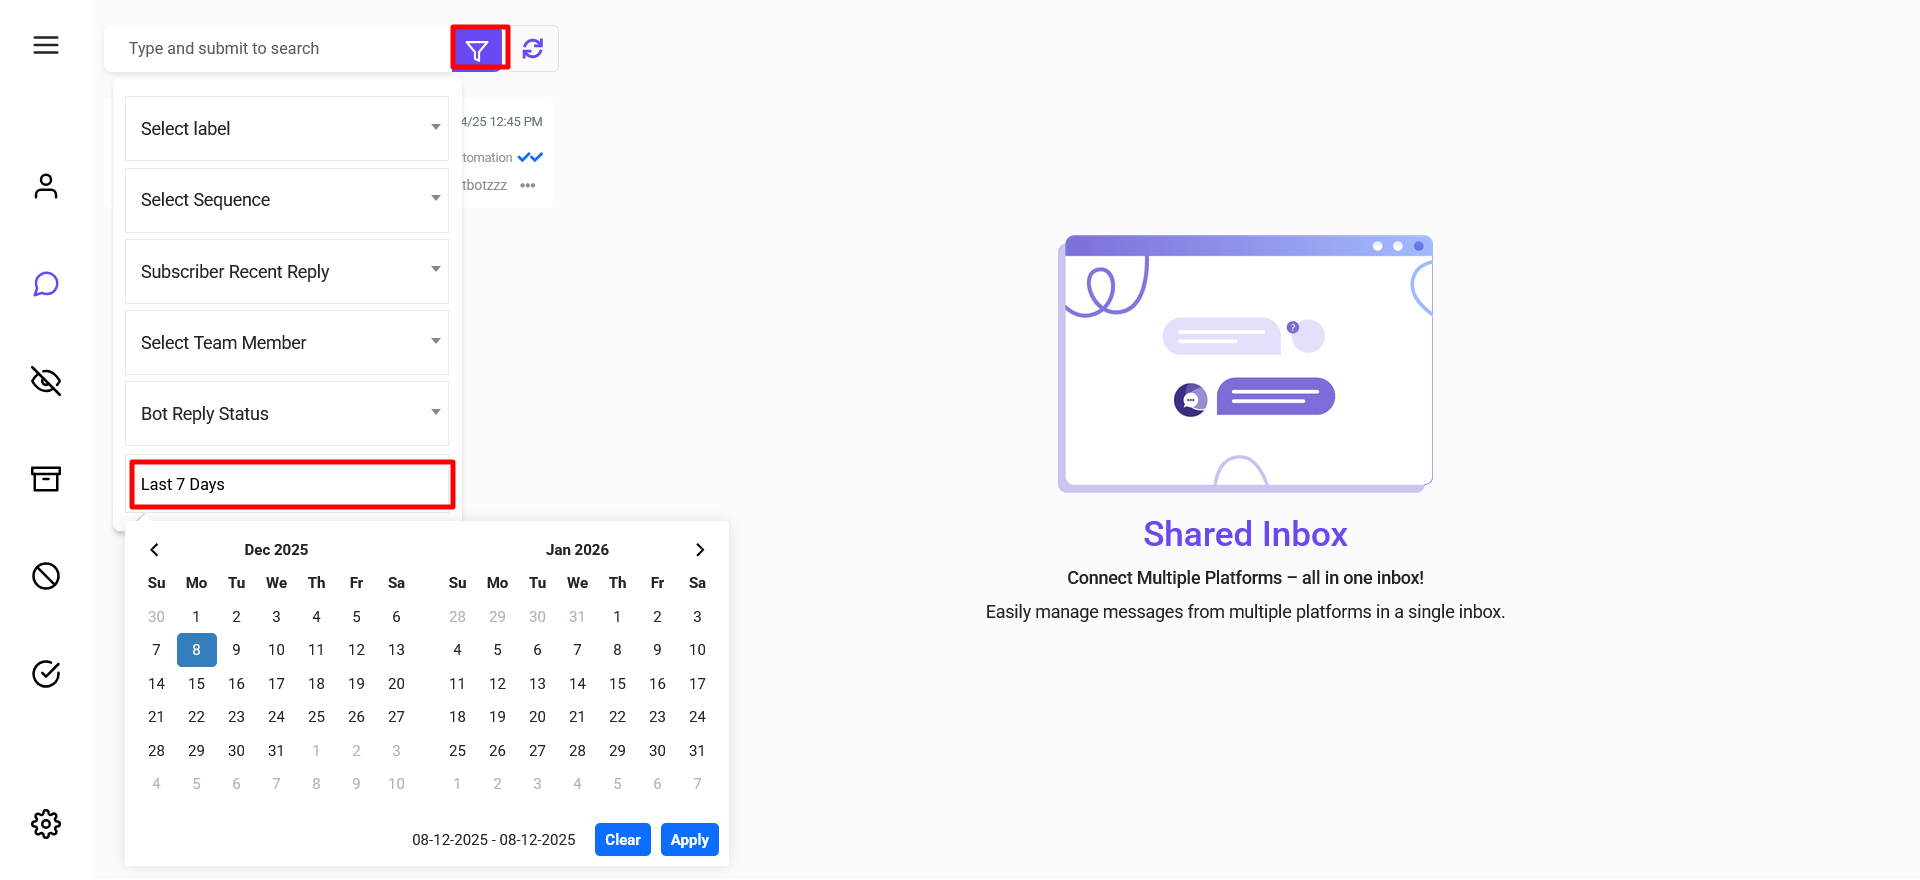The height and width of the screenshot is (880, 1920).
Task: Open the chat bubble inbox icon
Action: [46, 284]
